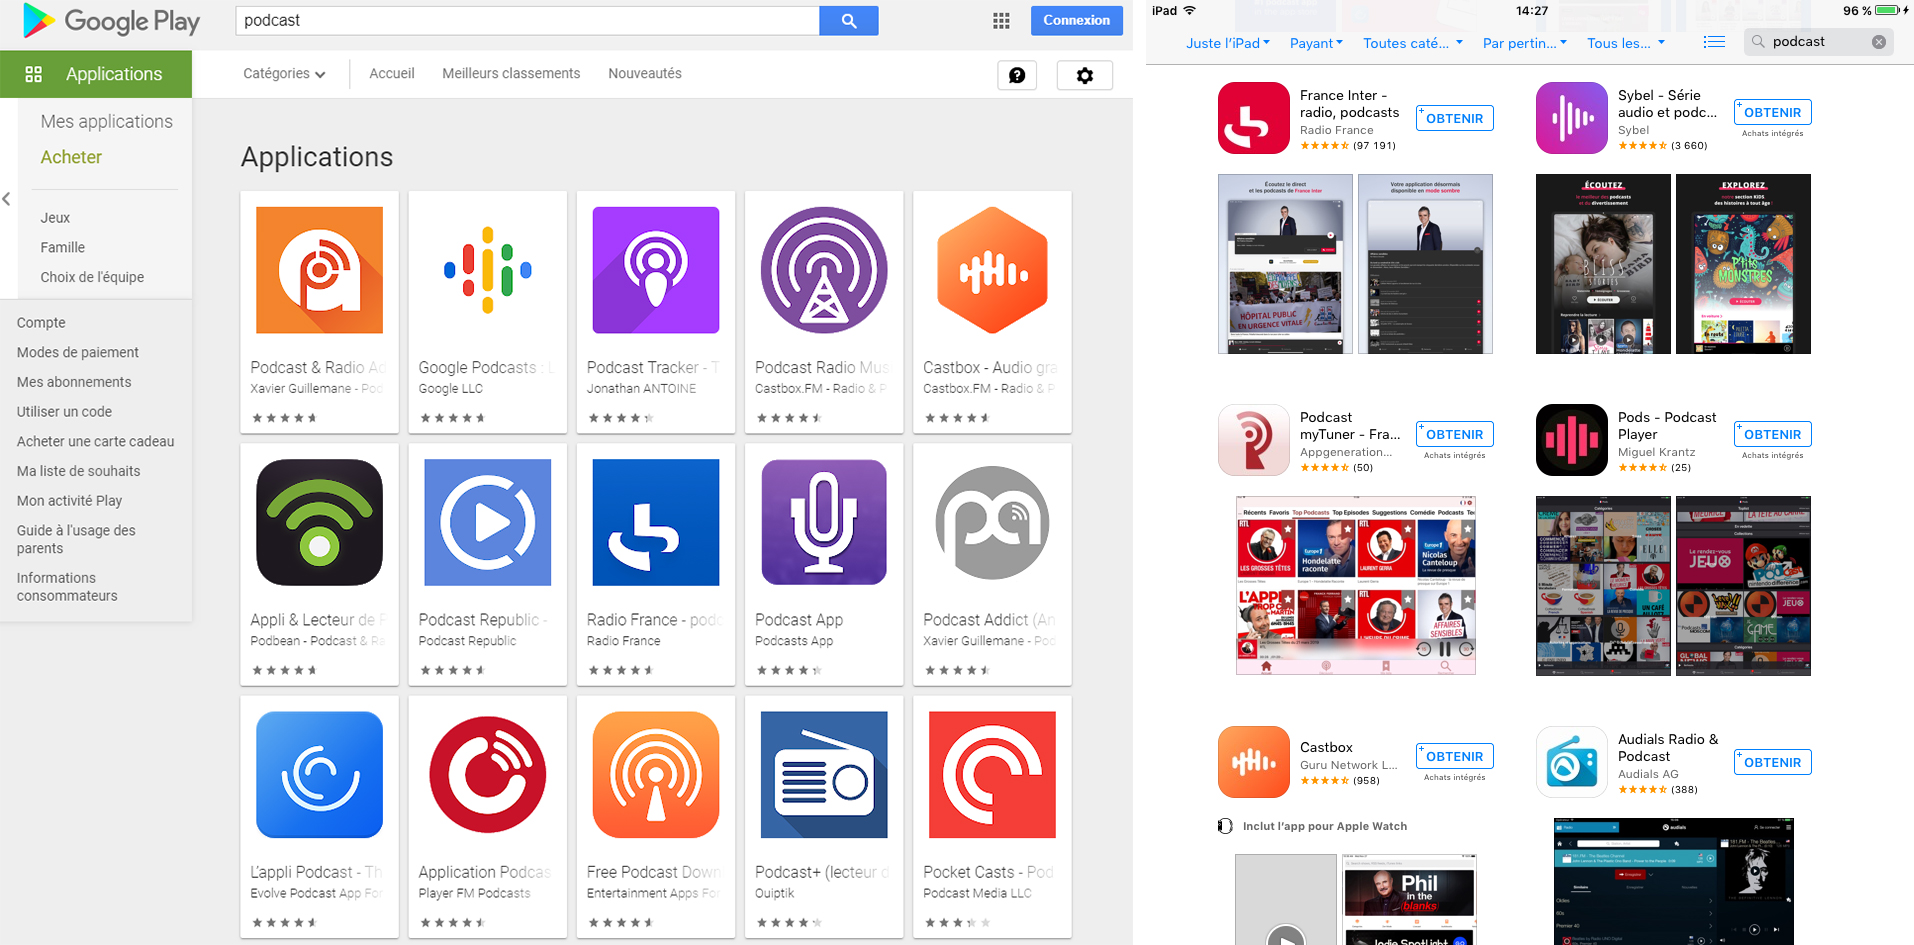Viewport: 1914px width, 945px height.
Task: Open settings gear in Google Play
Action: (x=1084, y=75)
